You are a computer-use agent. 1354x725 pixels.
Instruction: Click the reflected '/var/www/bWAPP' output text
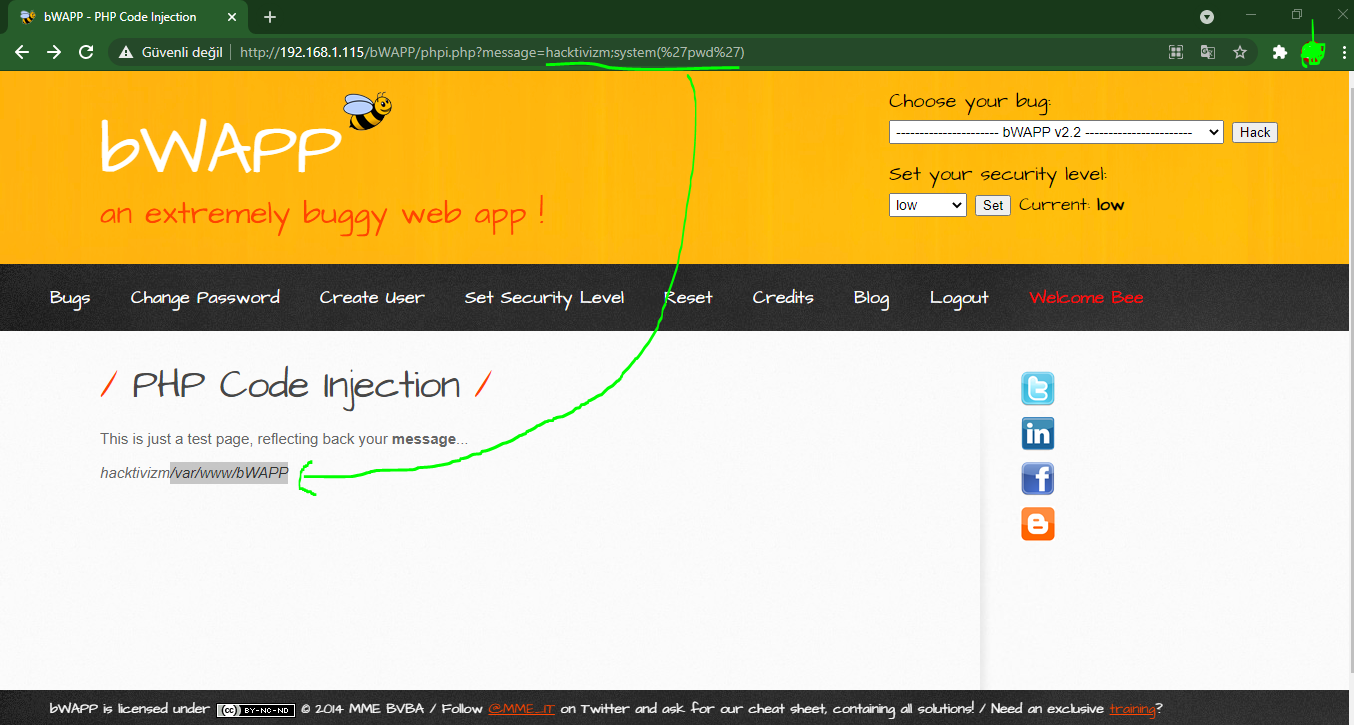click(229, 473)
